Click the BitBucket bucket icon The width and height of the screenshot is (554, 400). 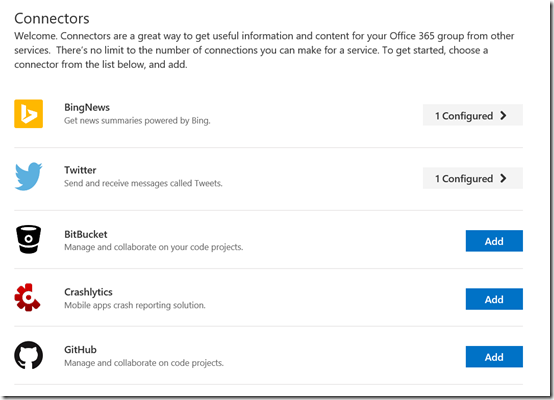[28, 239]
